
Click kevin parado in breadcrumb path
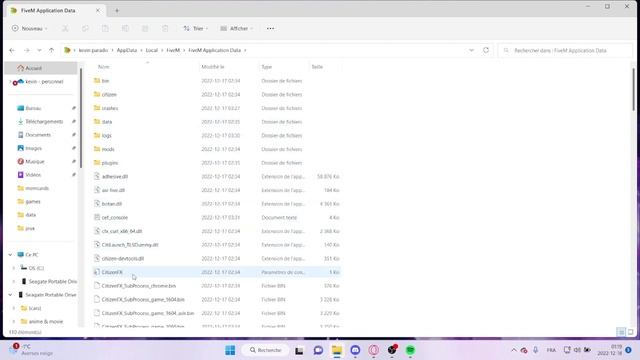coord(93,50)
